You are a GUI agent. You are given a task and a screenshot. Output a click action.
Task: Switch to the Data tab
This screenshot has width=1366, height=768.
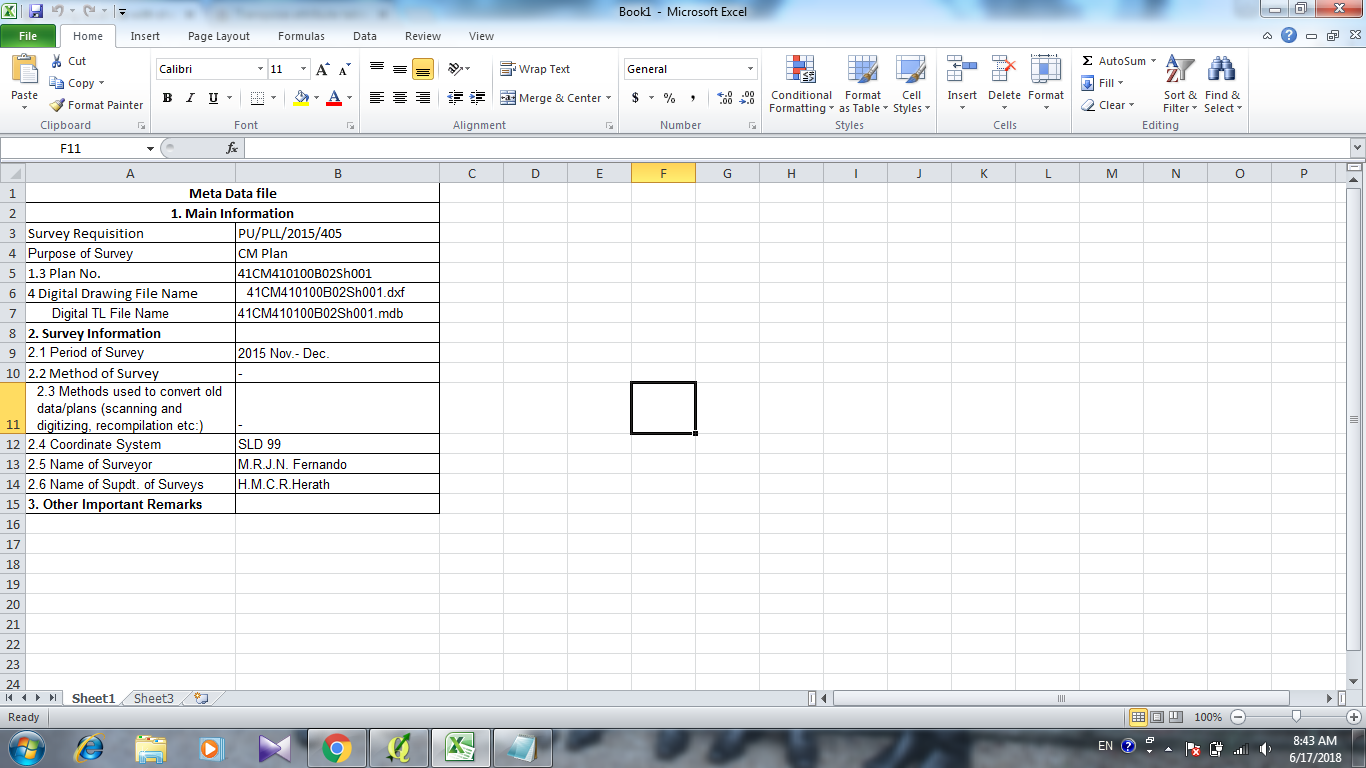click(x=365, y=36)
